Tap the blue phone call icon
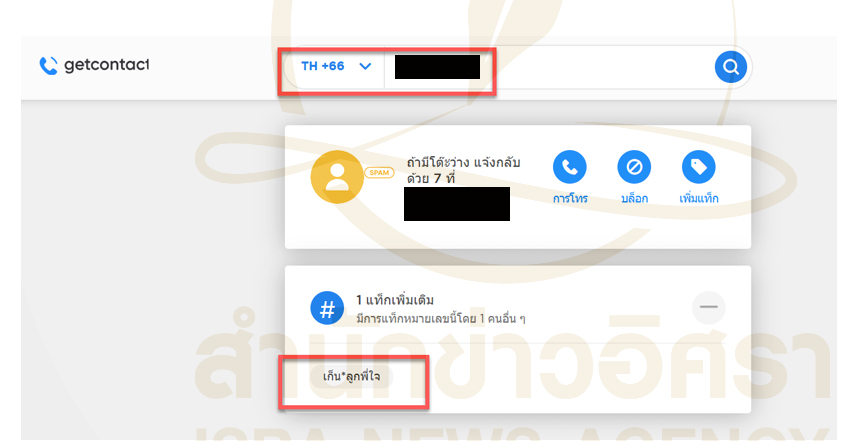The width and height of the screenshot is (848, 441). [569, 167]
